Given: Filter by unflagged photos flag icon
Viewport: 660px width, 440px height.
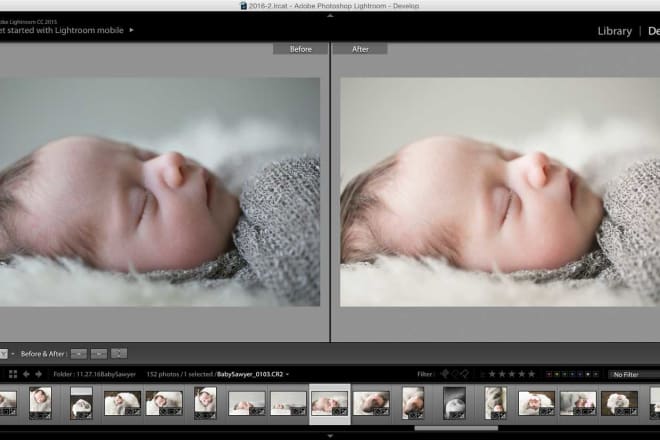Looking at the screenshot, I should click(455, 373).
